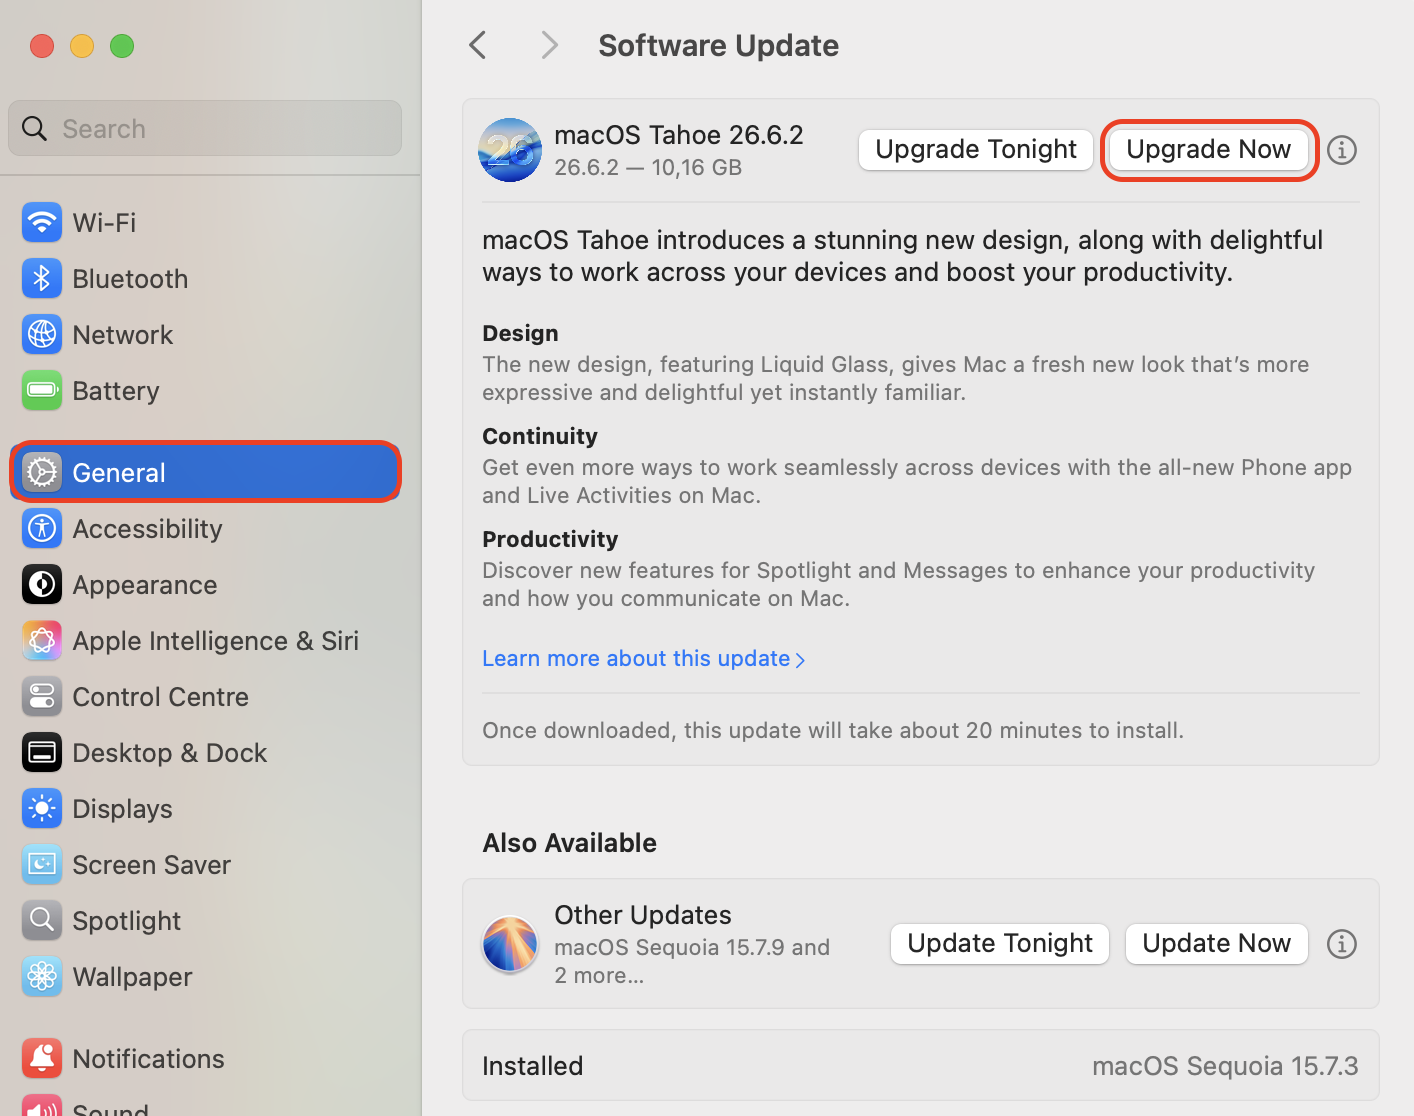Click the search magnifier icon
This screenshot has height=1116, width=1414.
tap(35, 128)
